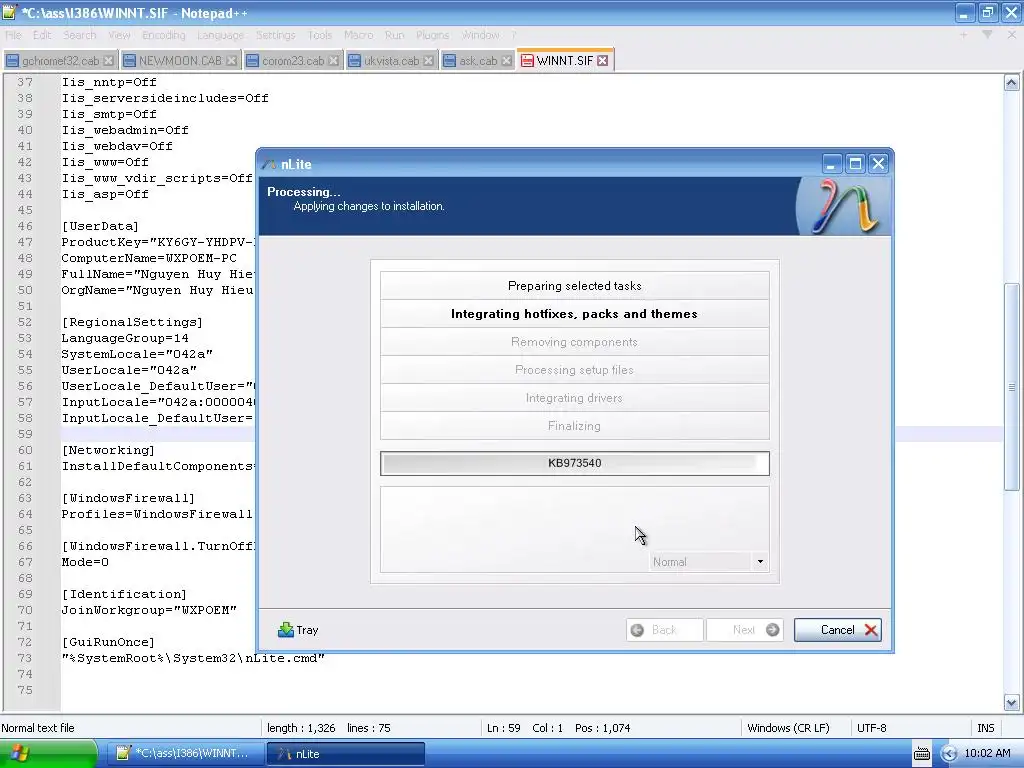Open the Tools menu
The height and width of the screenshot is (768, 1024).
[x=320, y=35]
